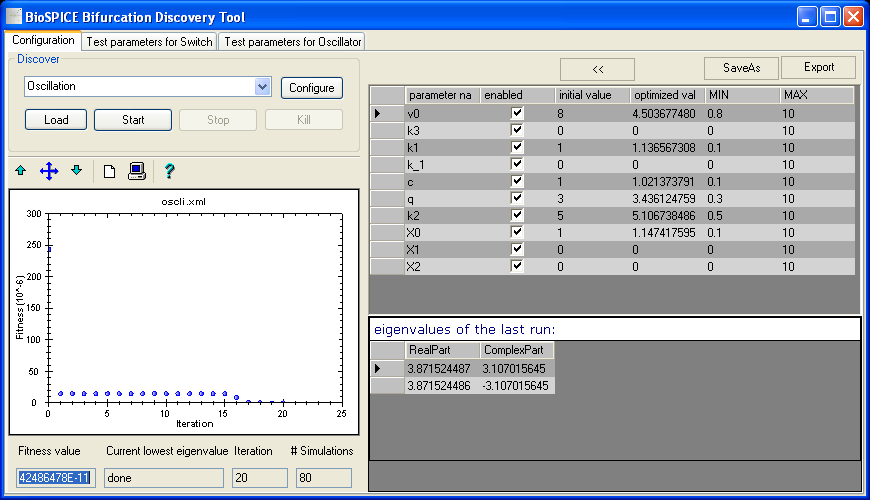870x500 pixels.
Task: Open the help question mark icon
Action: (x=170, y=171)
